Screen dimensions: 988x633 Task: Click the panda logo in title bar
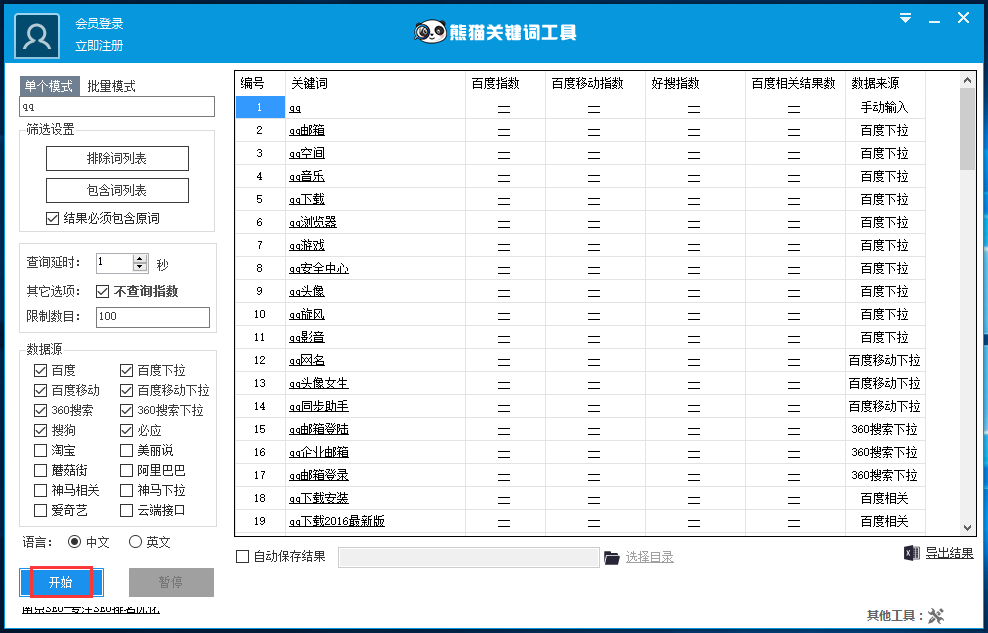[x=430, y=31]
